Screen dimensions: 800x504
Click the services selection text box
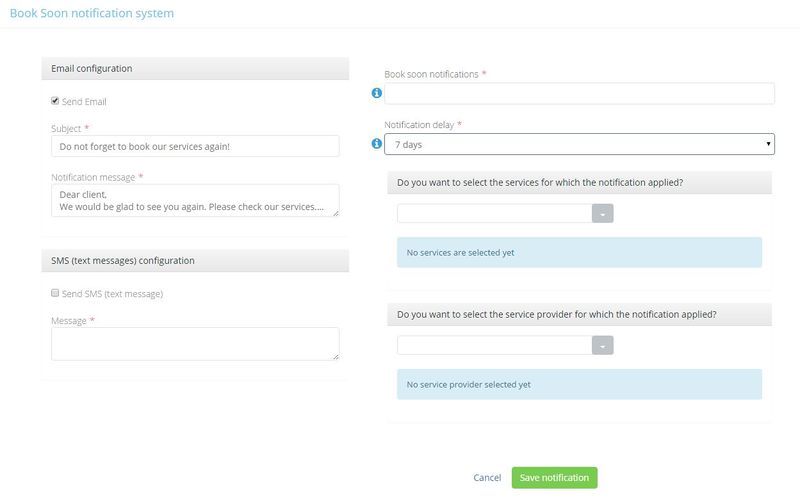pyautogui.click(x=494, y=214)
